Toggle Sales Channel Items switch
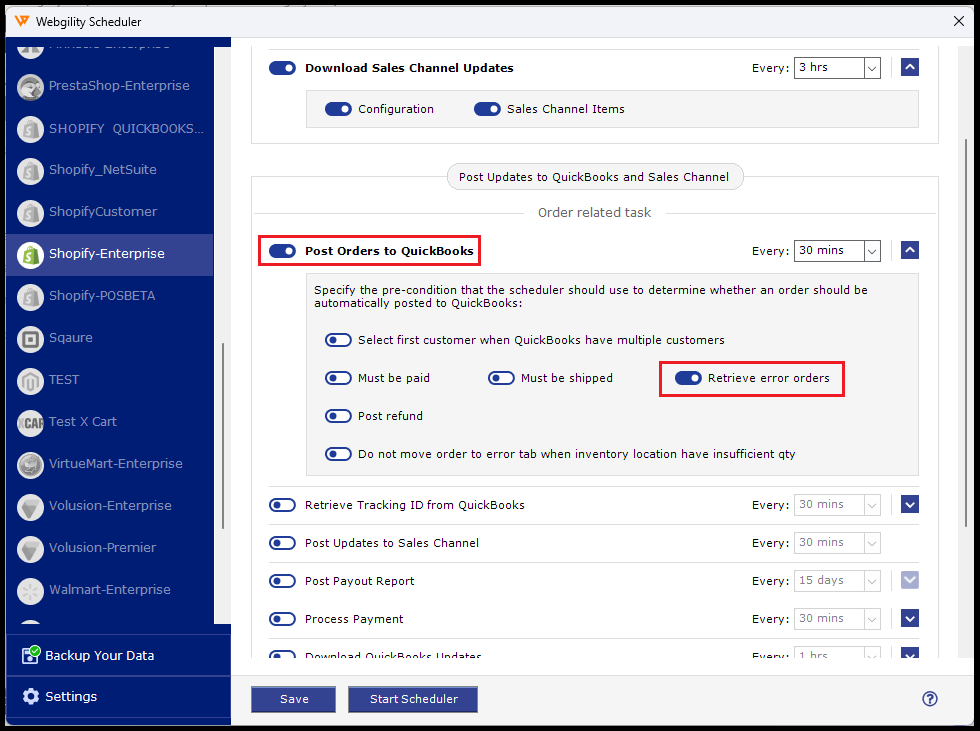 point(487,109)
